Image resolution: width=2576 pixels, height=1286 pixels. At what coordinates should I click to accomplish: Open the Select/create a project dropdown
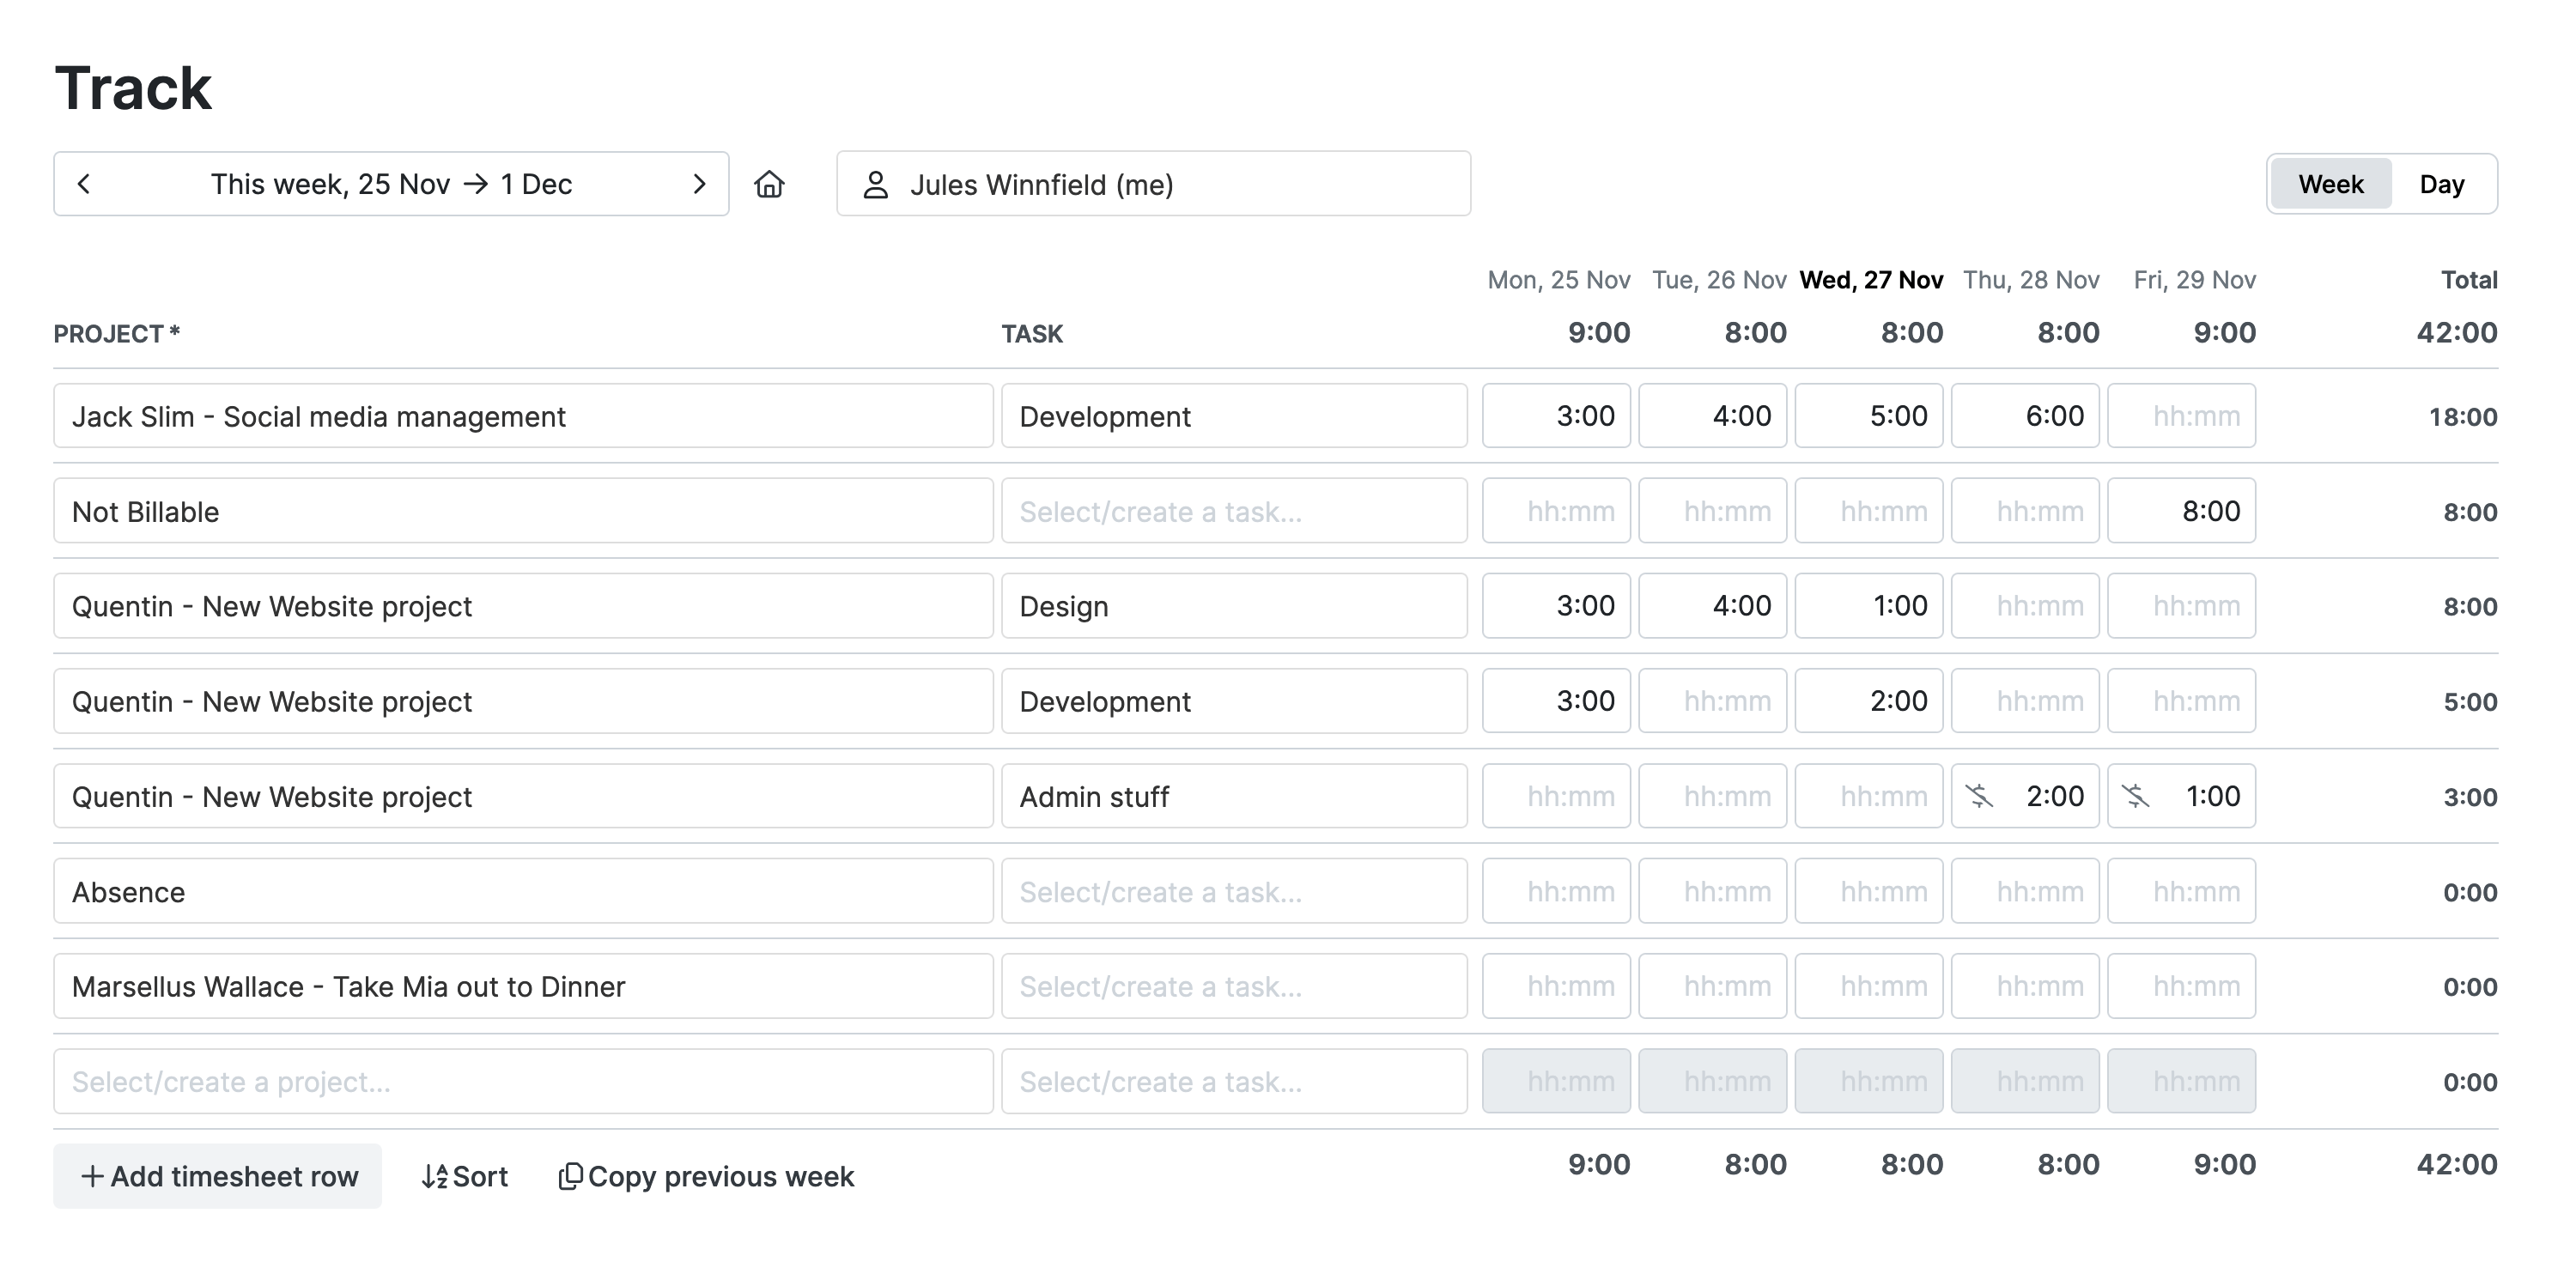click(x=521, y=1081)
